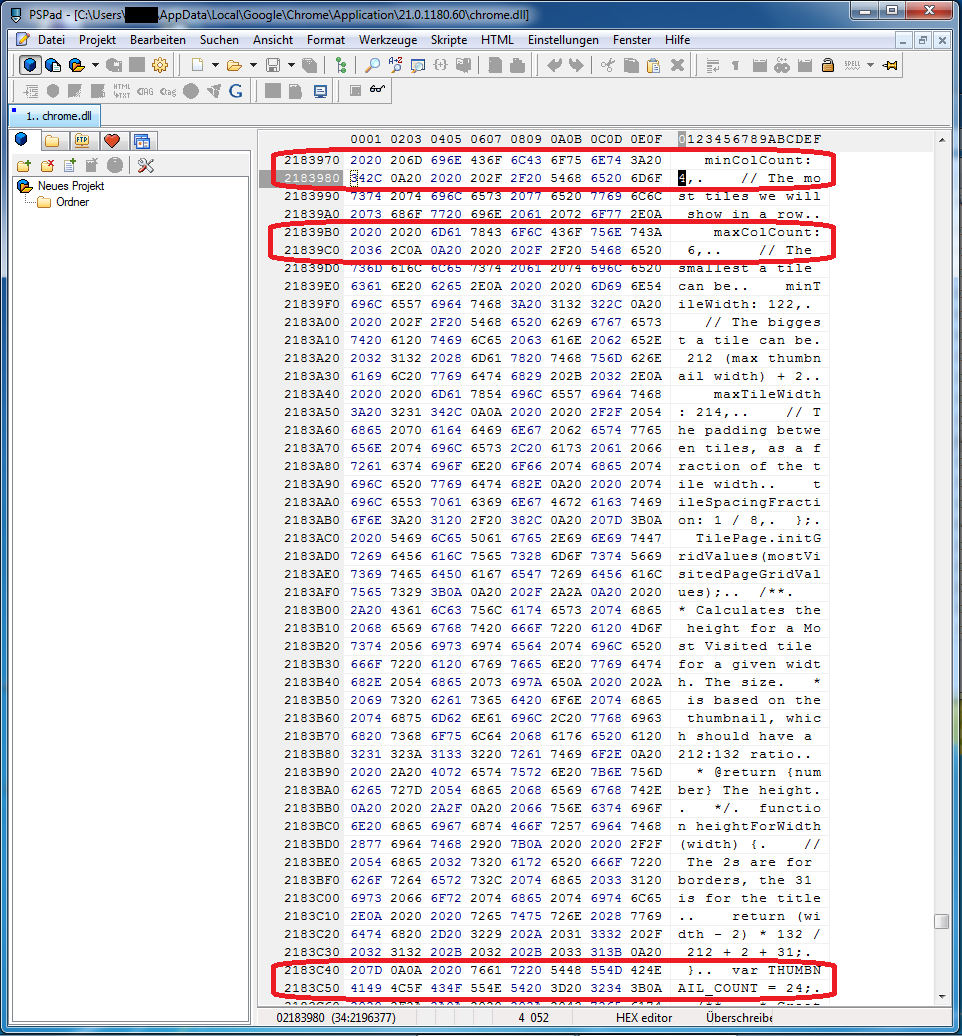Viewport: 962px width, 1036px height.
Task: Open the Favorites heart panel
Action: 113,140
